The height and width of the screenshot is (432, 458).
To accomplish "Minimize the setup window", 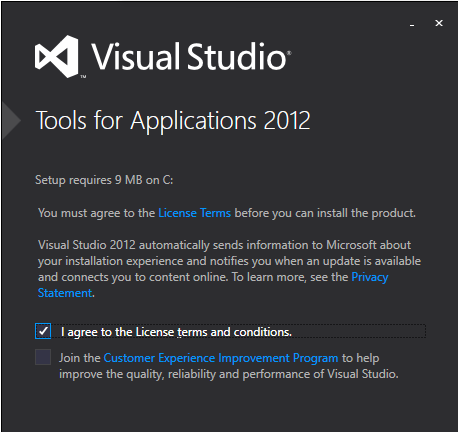I will (x=412, y=24).
